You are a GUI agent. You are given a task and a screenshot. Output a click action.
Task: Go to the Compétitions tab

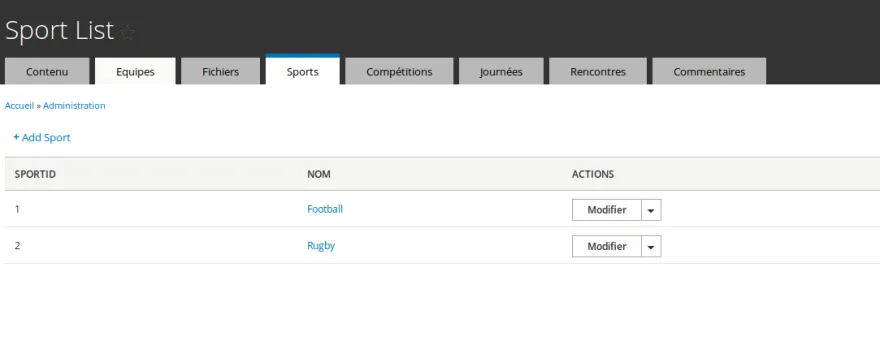[399, 71]
